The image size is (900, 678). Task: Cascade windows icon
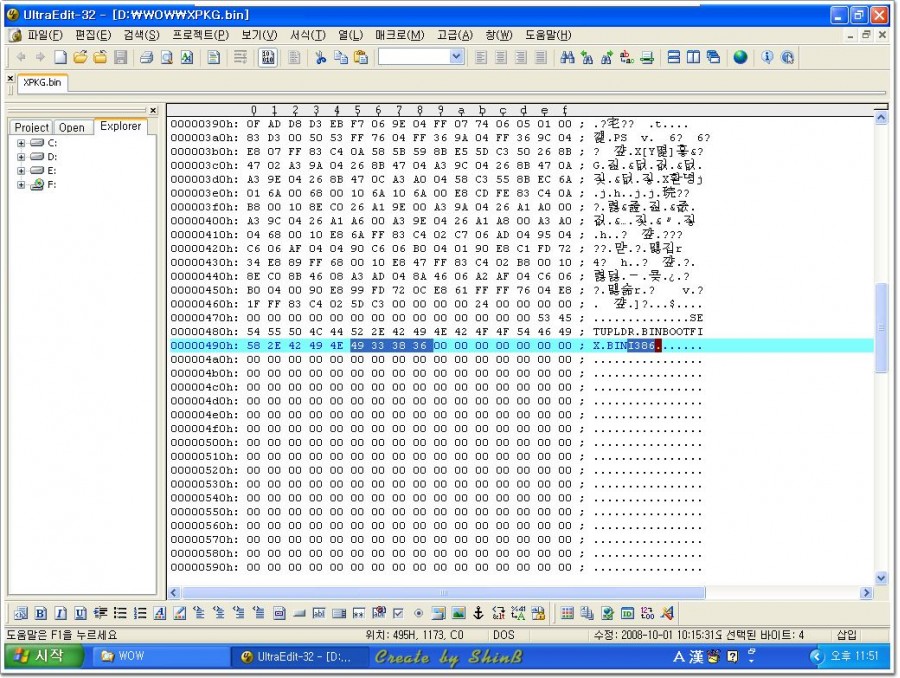713,57
